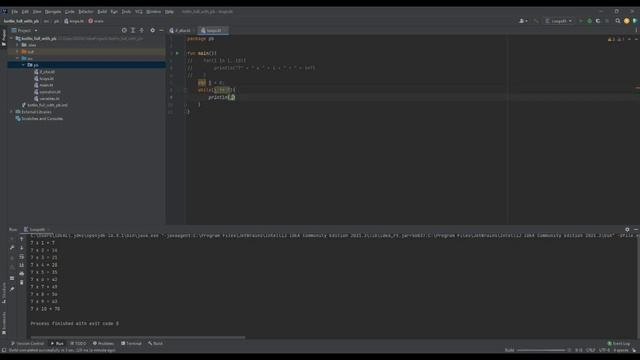The image size is (640, 360).
Task: Click the Debug bug icon in toolbar
Action: pos(589,21)
